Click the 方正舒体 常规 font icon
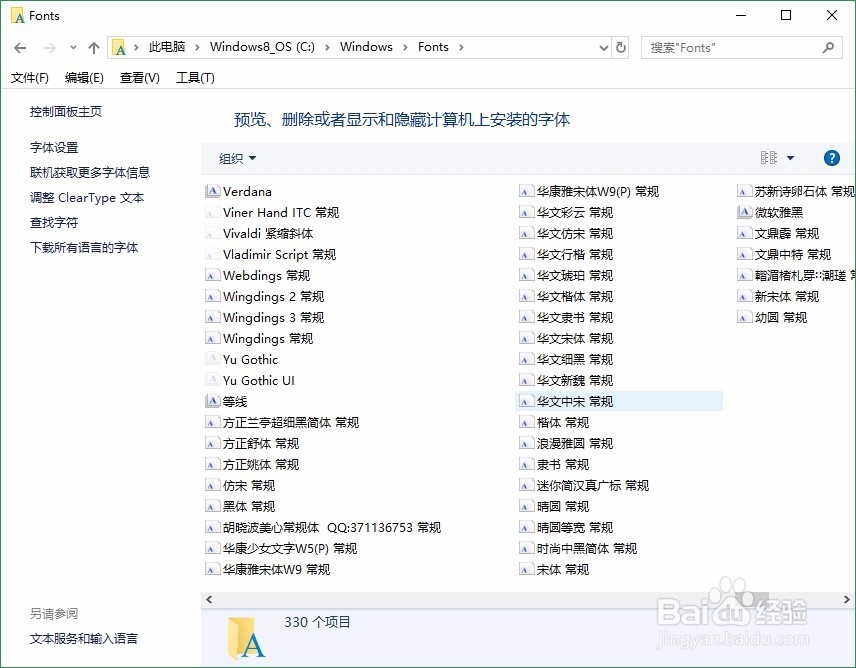Image resolution: width=856 pixels, height=668 pixels. pos(212,443)
